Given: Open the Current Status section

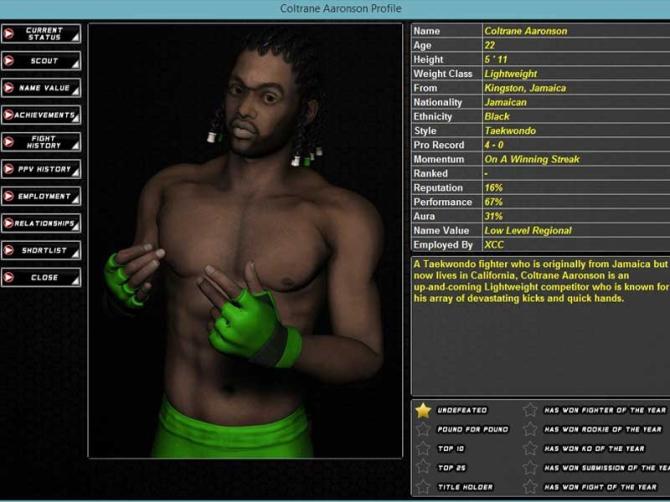Looking at the screenshot, I should (x=41, y=34).
